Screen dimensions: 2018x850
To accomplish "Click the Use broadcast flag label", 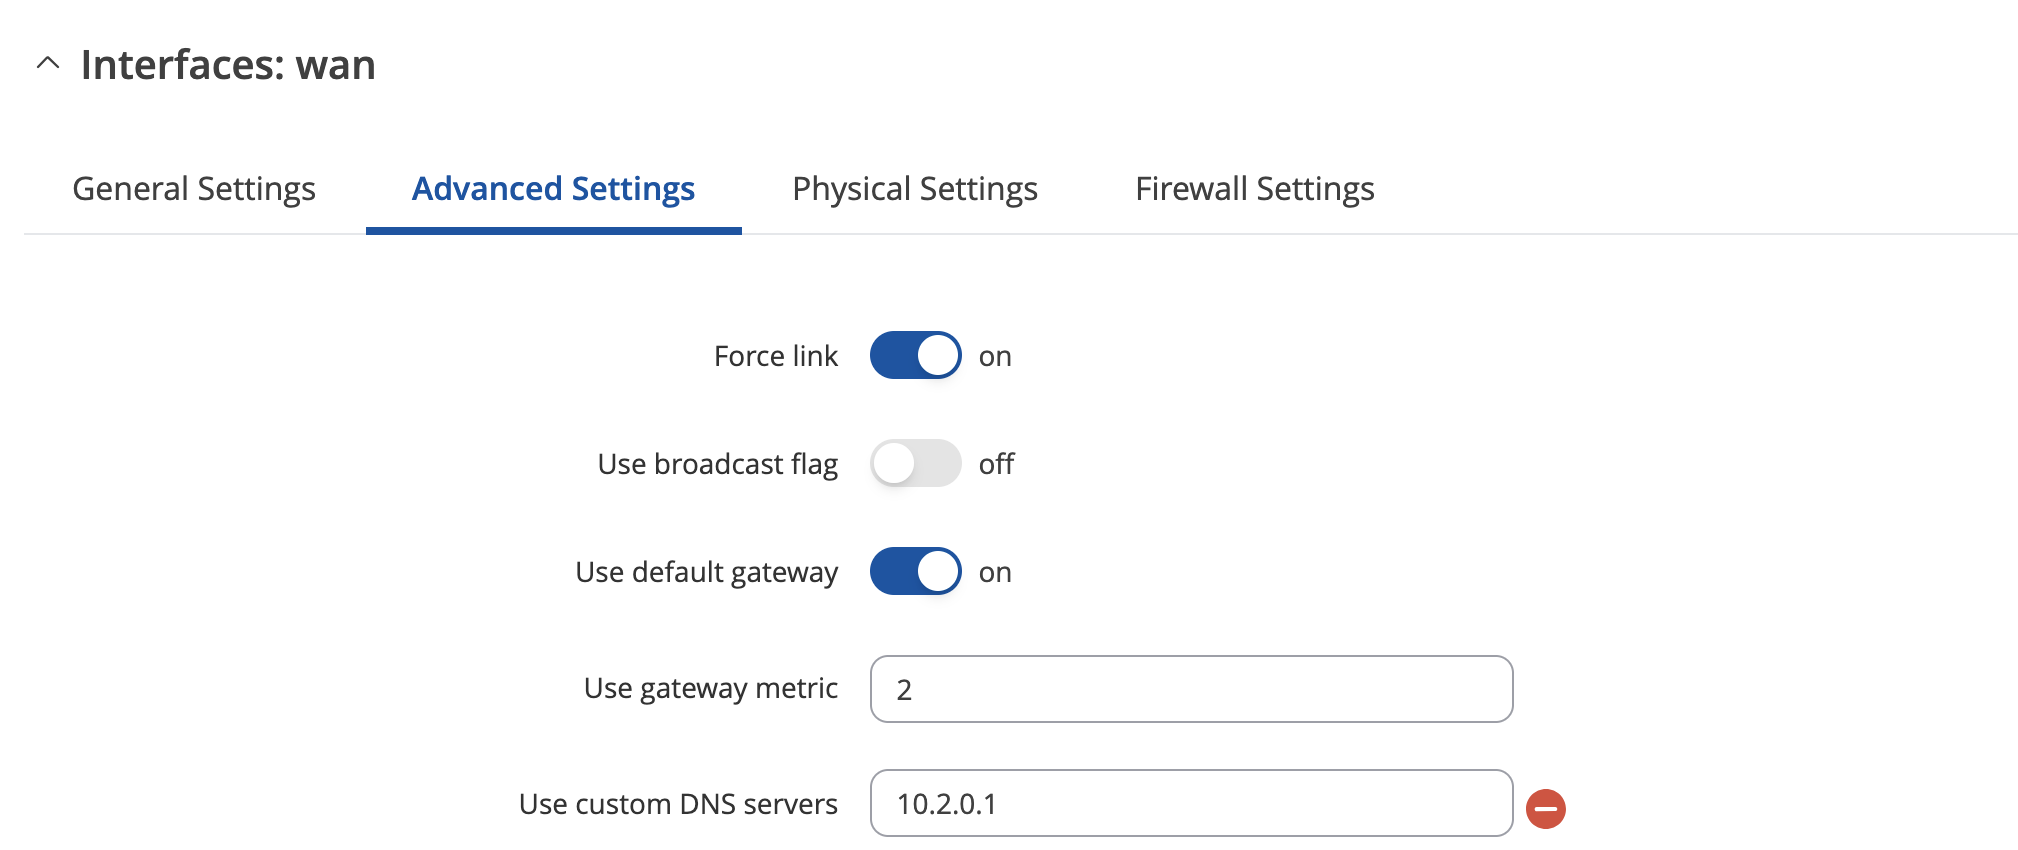I will 718,465.
